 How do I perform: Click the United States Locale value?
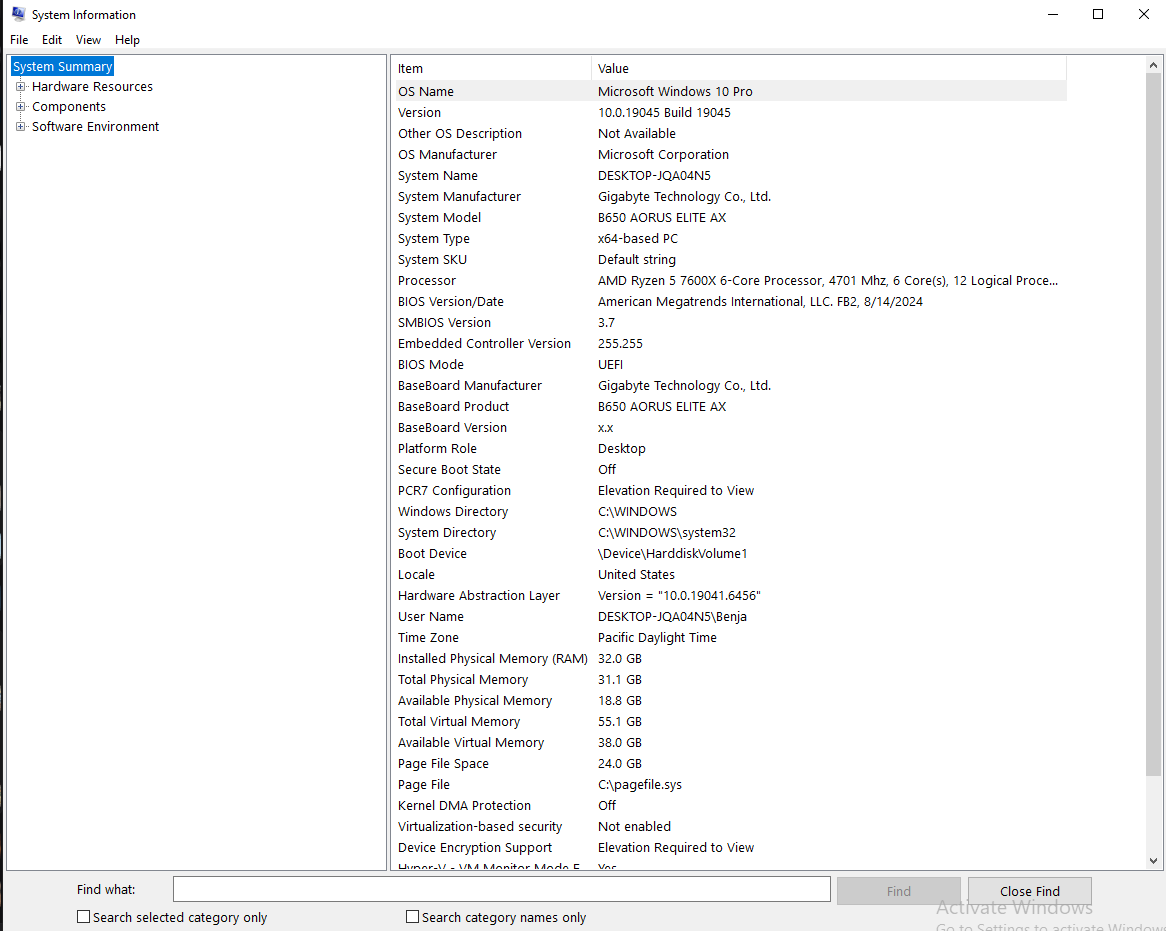coord(637,575)
